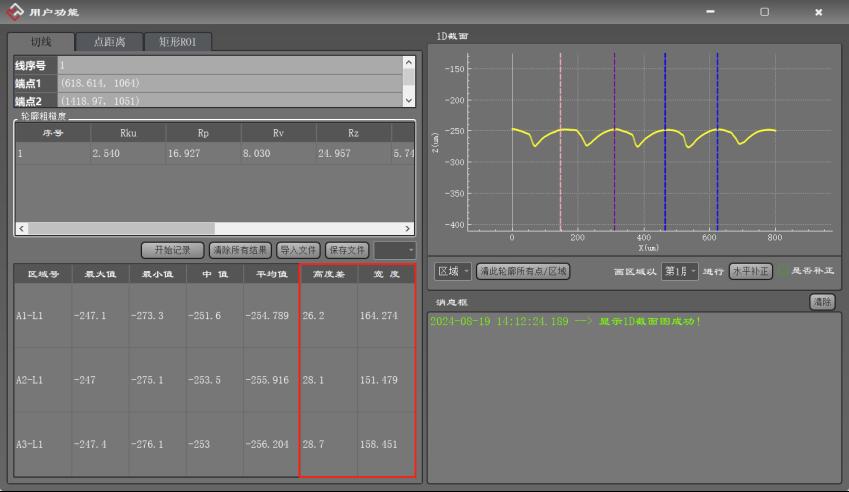
Task: Click 导入文件 to import a file
Action: point(298,250)
